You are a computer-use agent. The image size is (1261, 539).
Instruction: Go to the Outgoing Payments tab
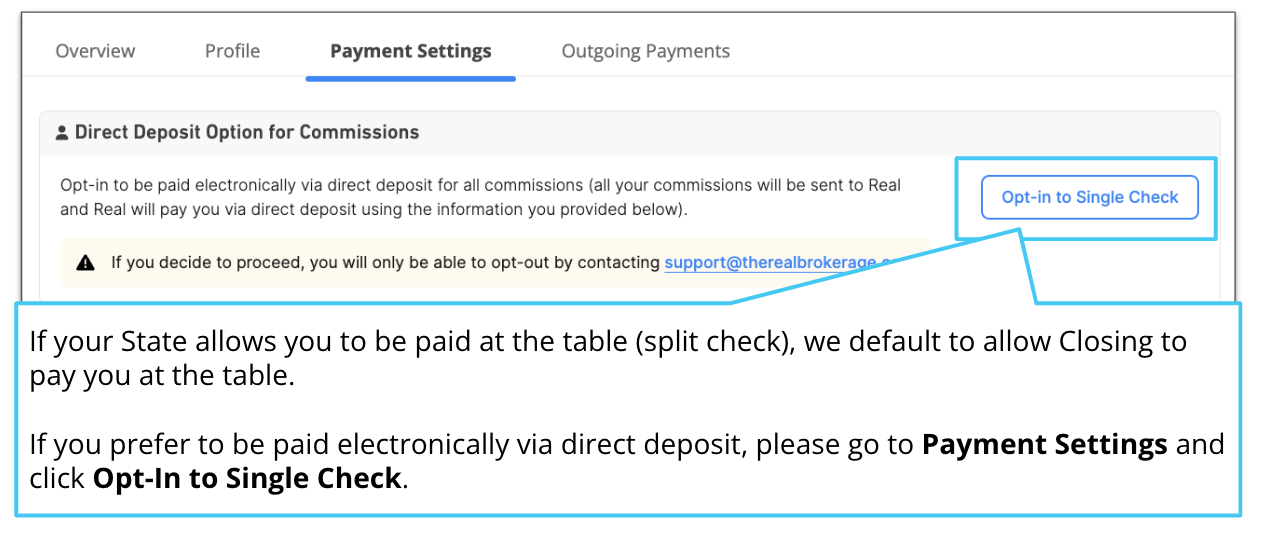[646, 51]
